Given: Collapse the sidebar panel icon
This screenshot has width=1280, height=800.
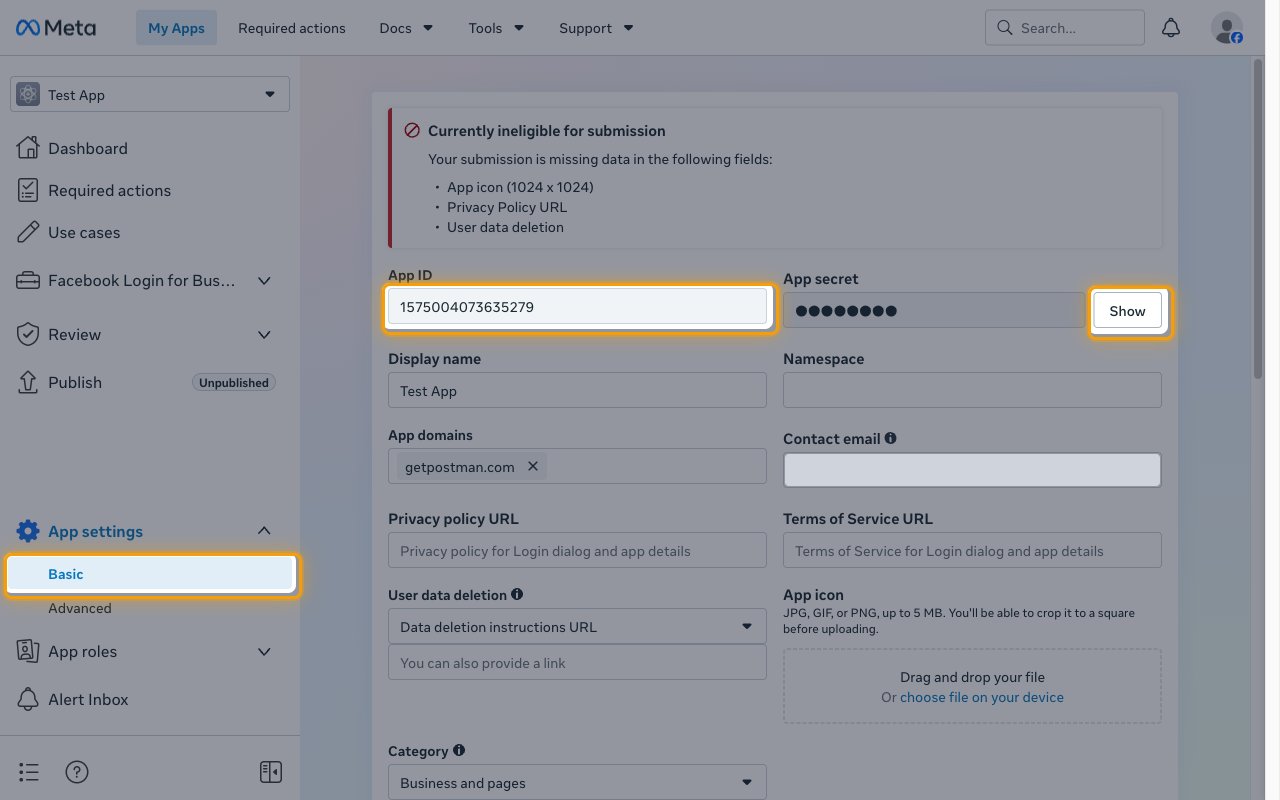Looking at the screenshot, I should click(270, 772).
